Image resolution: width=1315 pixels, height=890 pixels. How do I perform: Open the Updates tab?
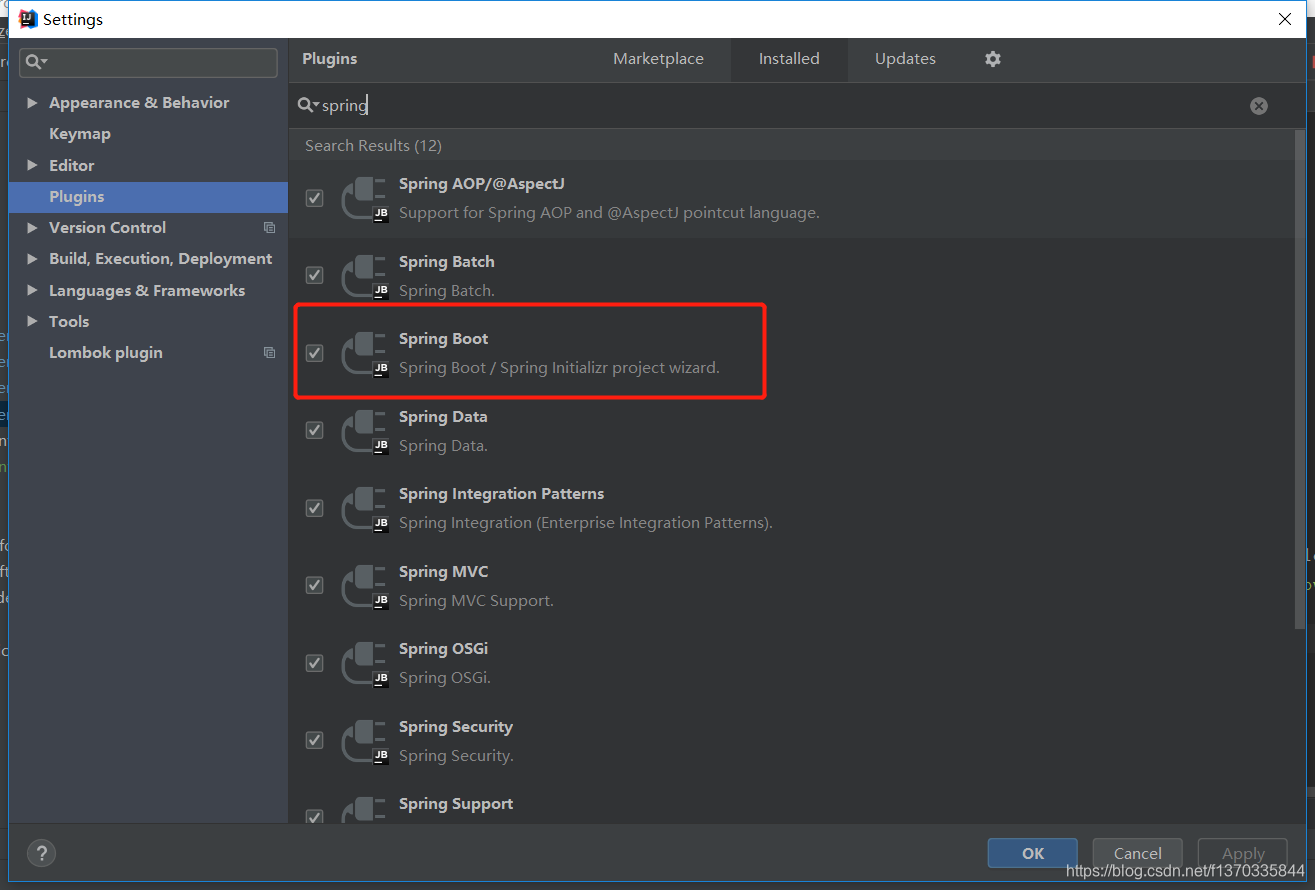(x=905, y=59)
